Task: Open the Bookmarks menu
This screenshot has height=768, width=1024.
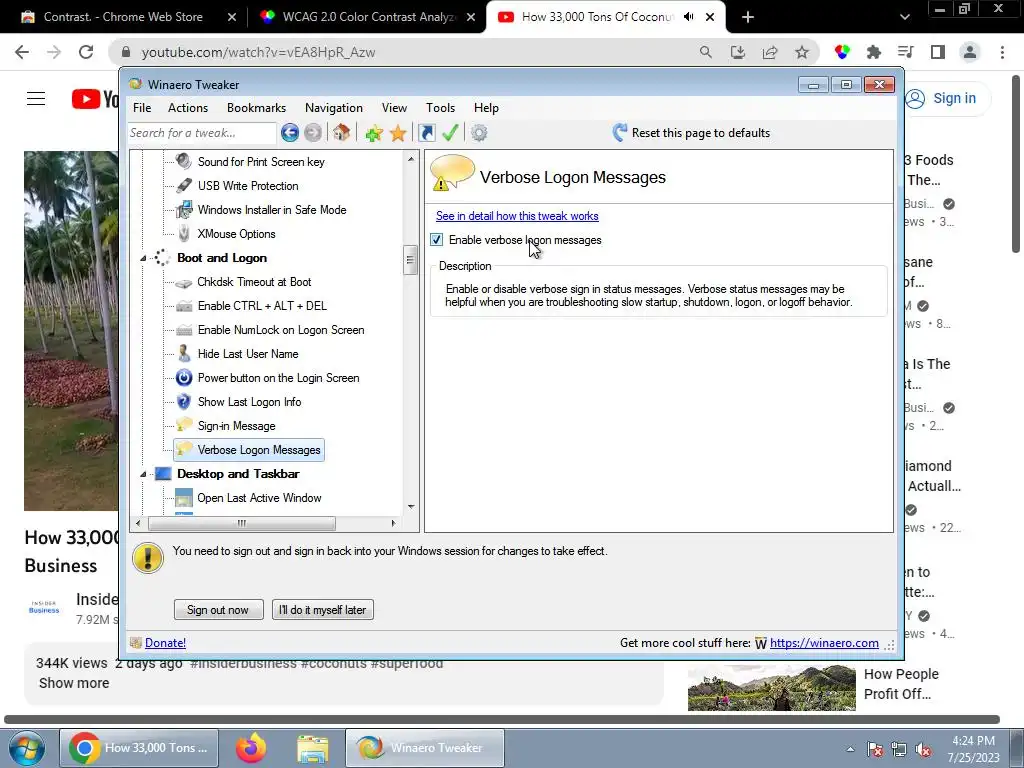Action: coord(256,108)
